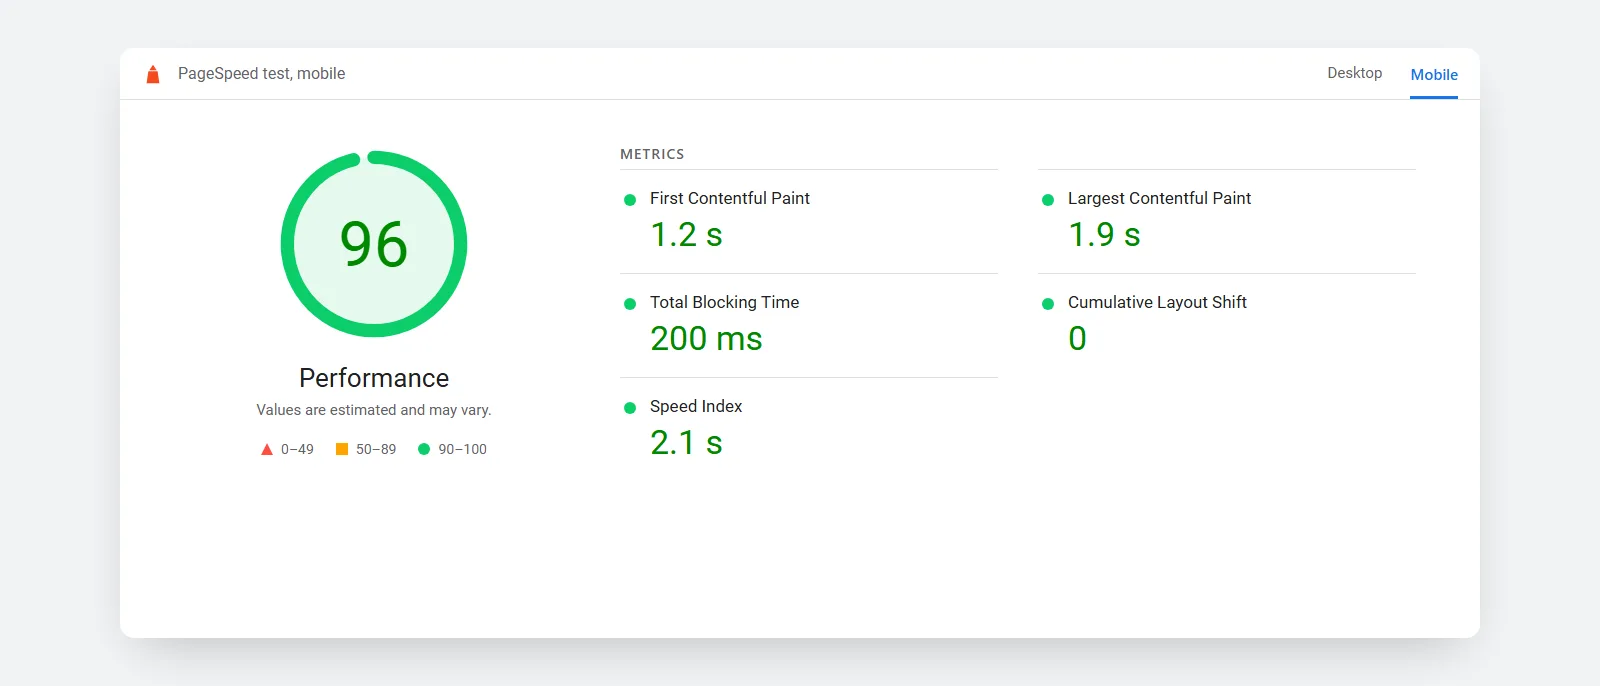The height and width of the screenshot is (686, 1600).
Task: Click 'Values are estimated and may vary.' text
Action: point(374,410)
